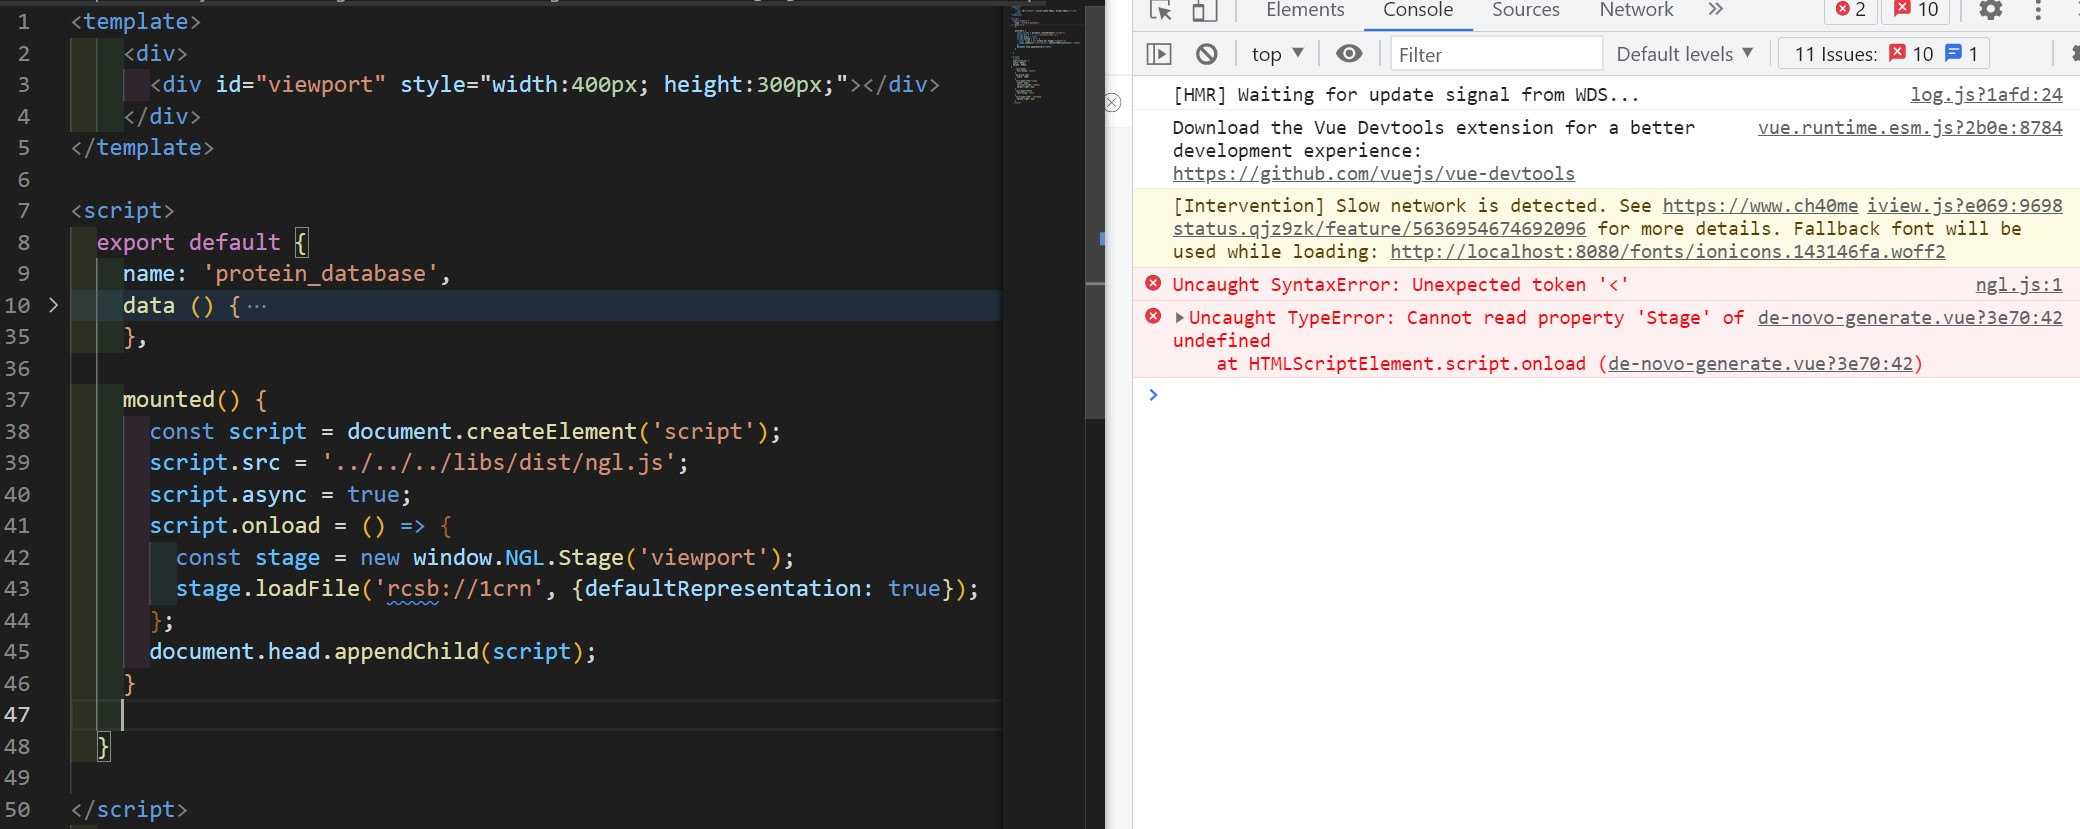This screenshot has height=829, width=2080.
Task: Expand the folded data() block on line 10
Action: tap(54, 305)
